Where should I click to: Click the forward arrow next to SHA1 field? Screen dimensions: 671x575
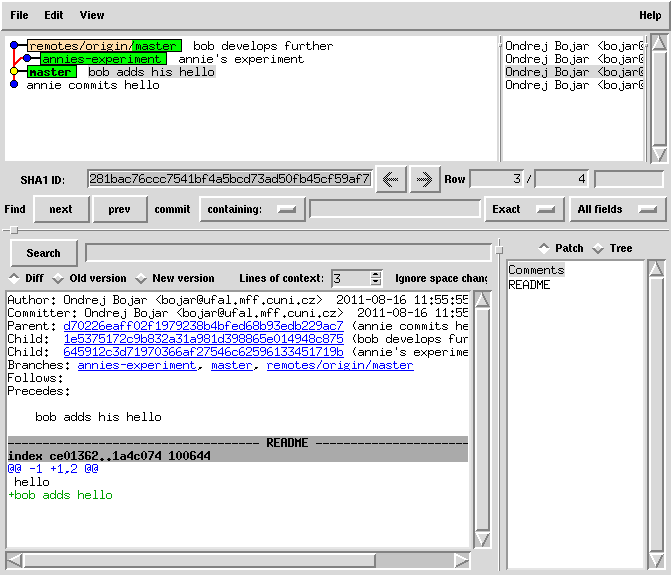click(424, 179)
